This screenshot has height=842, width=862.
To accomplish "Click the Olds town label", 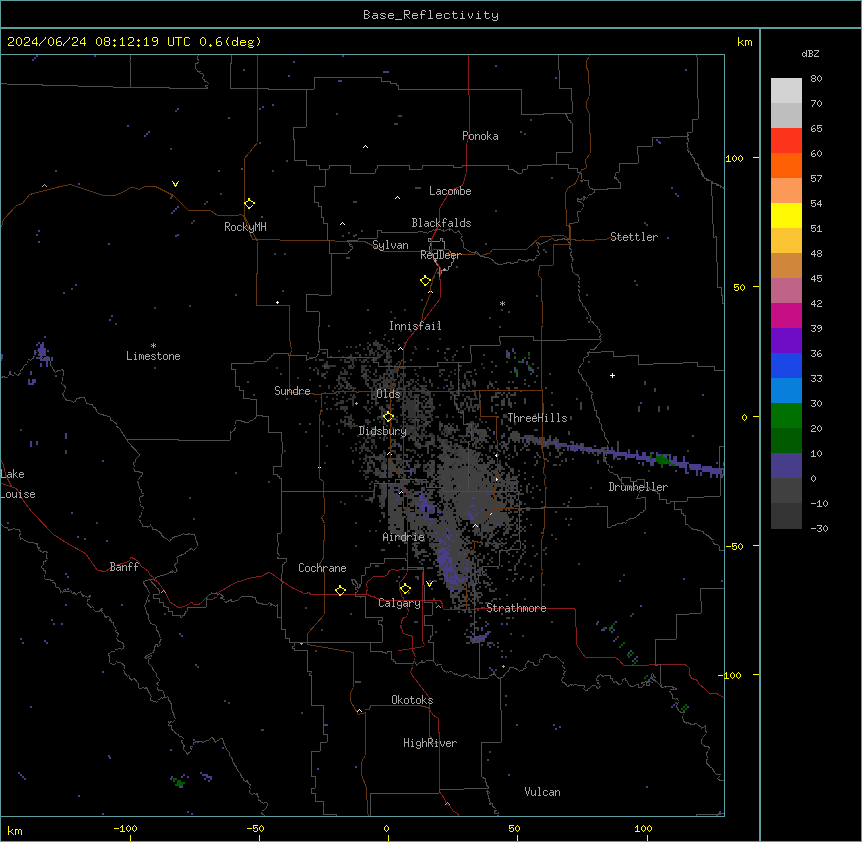I will tap(388, 394).
